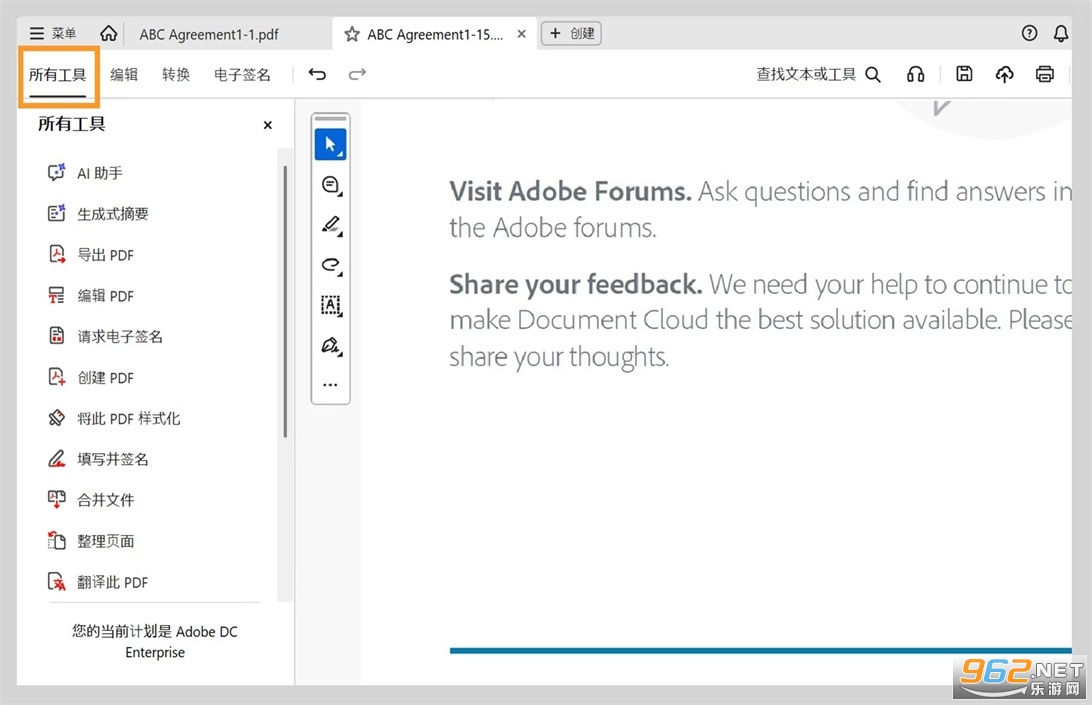Open 整理页面 tool

point(91,541)
